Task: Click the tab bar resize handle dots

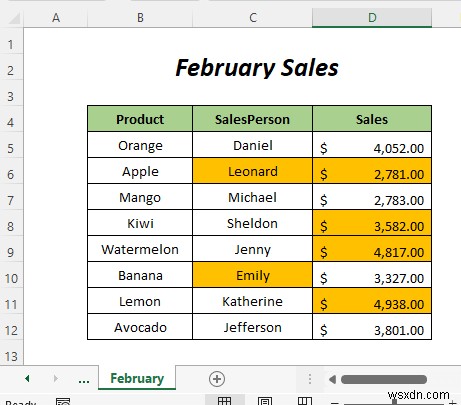Action: [x=310, y=379]
